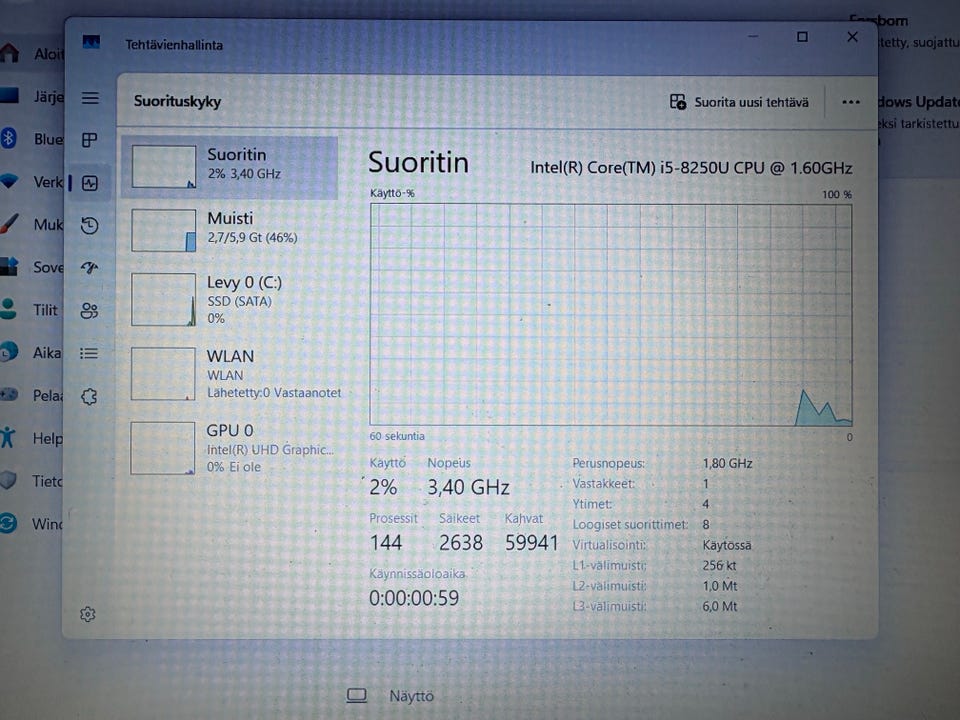Open Helppokäyttö accessibility icon in Settings window

(x=7, y=438)
